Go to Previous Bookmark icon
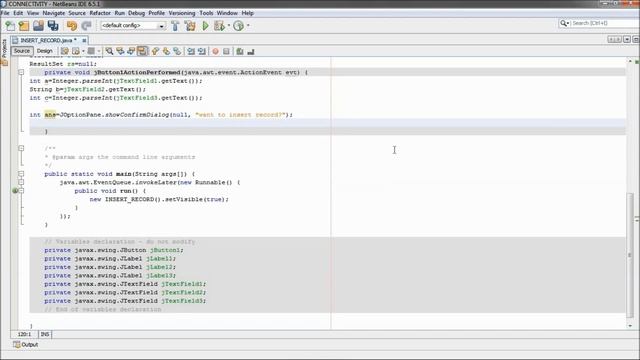Screen dimensions: 640x360 (x=155, y=51)
